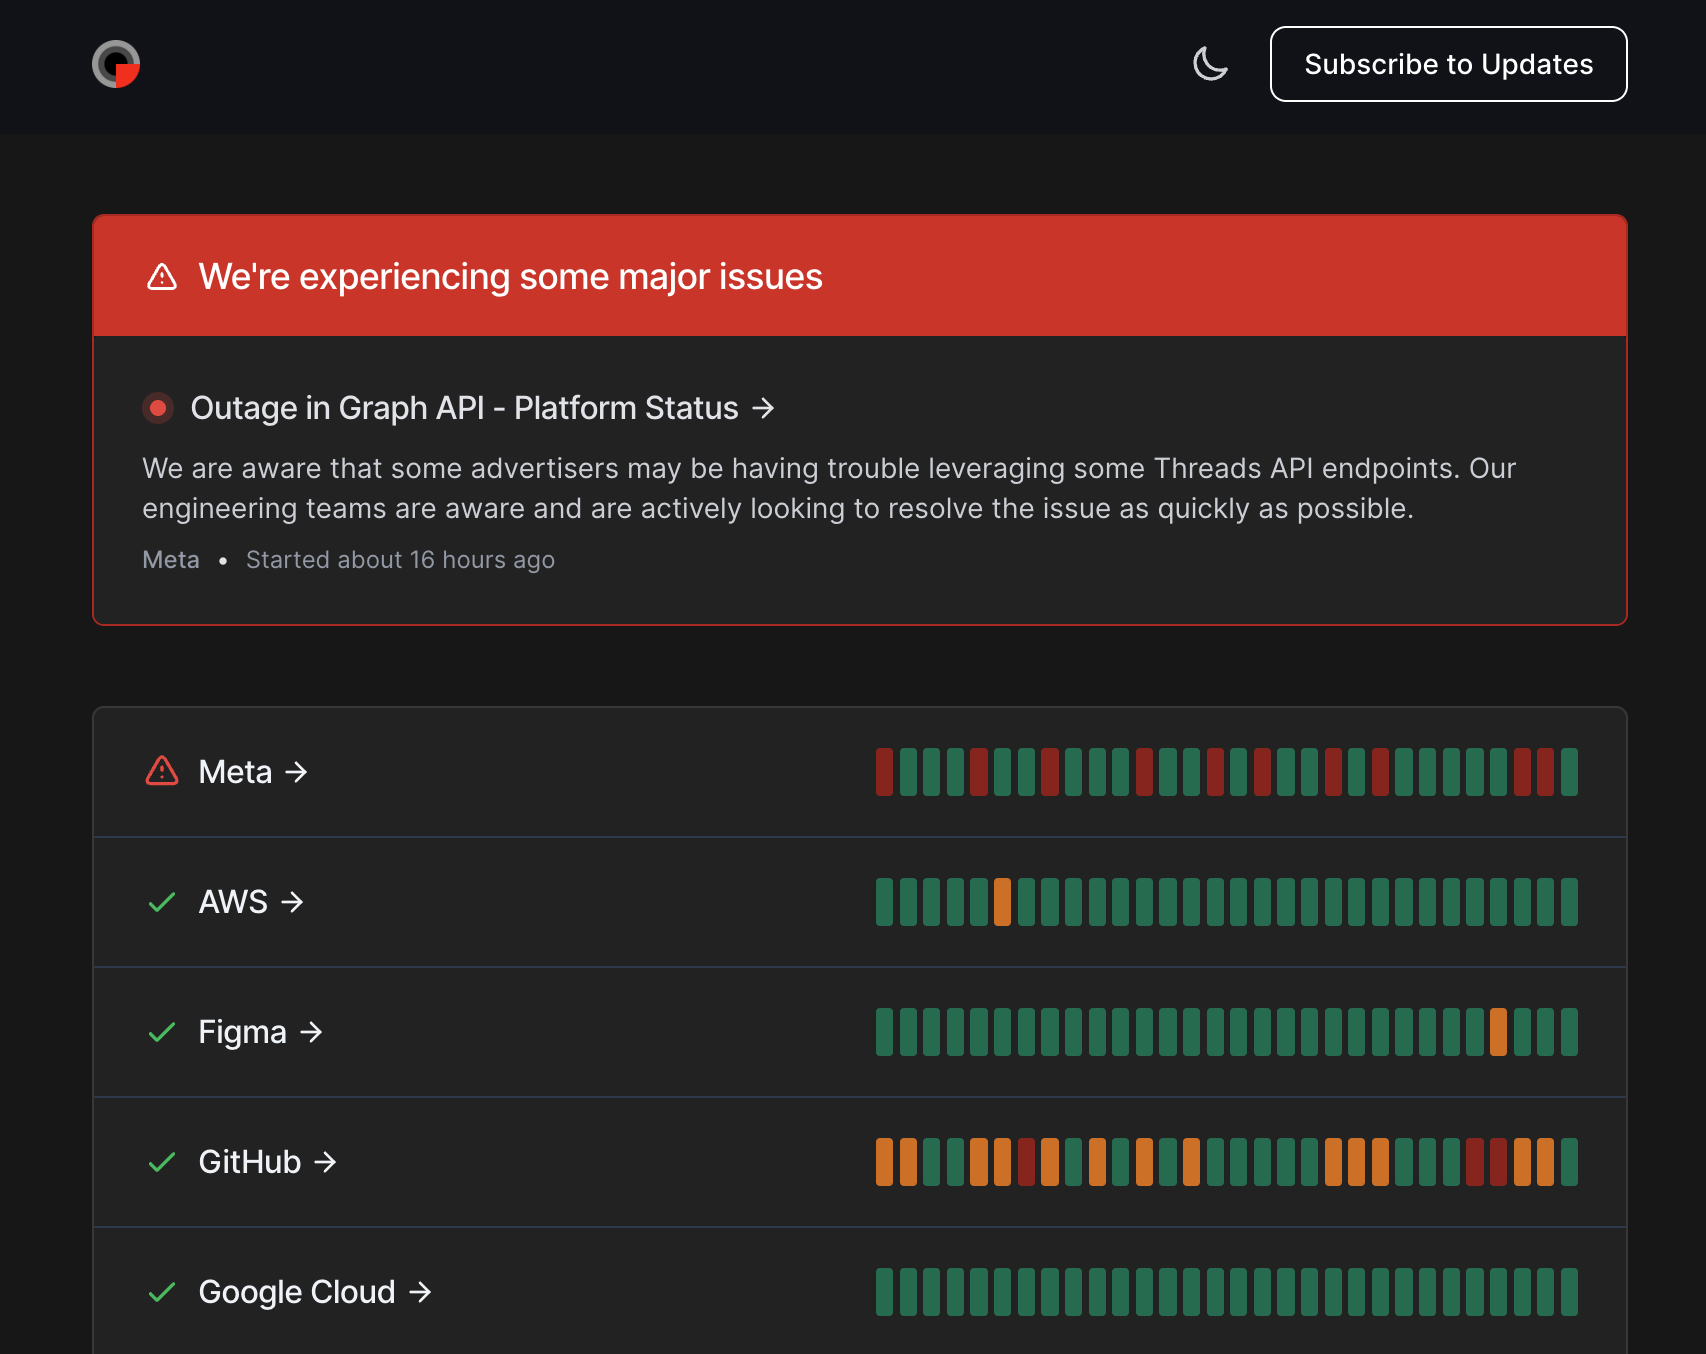Click the dark red bar in GitHub's uptime history
This screenshot has height=1354, width=1706.
[1026, 1162]
